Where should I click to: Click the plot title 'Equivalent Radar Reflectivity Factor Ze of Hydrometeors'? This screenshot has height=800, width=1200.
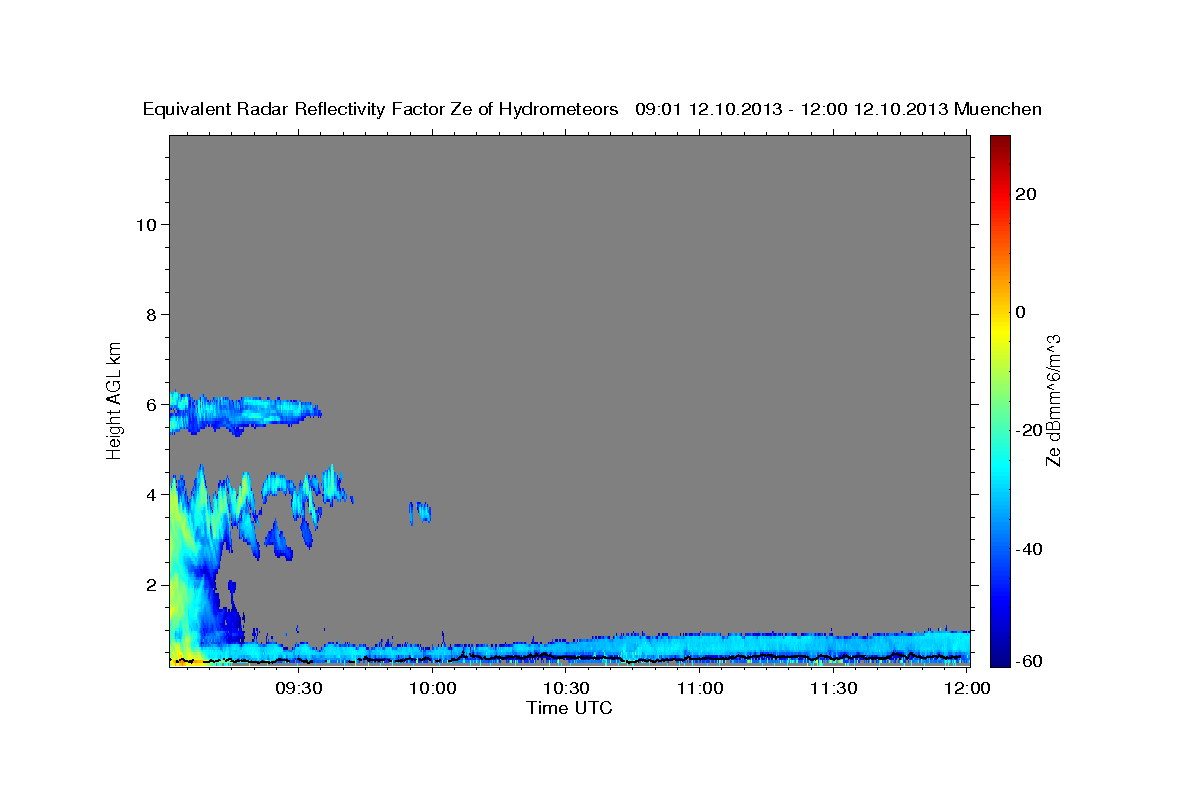pos(381,109)
